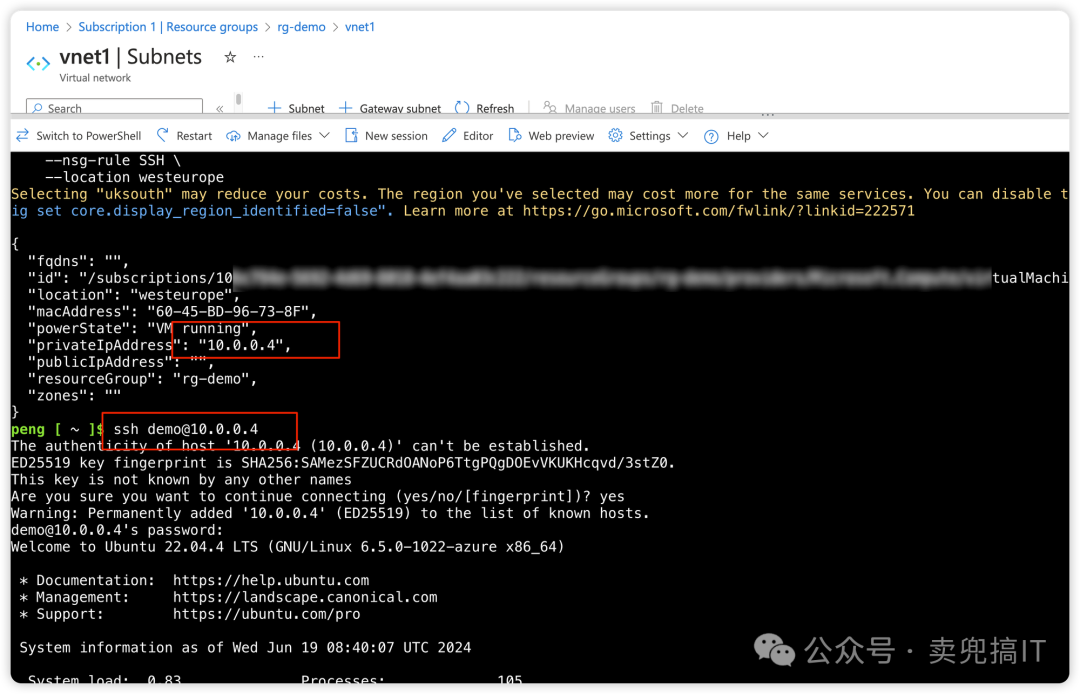Image resolution: width=1080 pixels, height=694 pixels.
Task: Navigate to rg-demo breadcrumb link
Action: point(301,27)
